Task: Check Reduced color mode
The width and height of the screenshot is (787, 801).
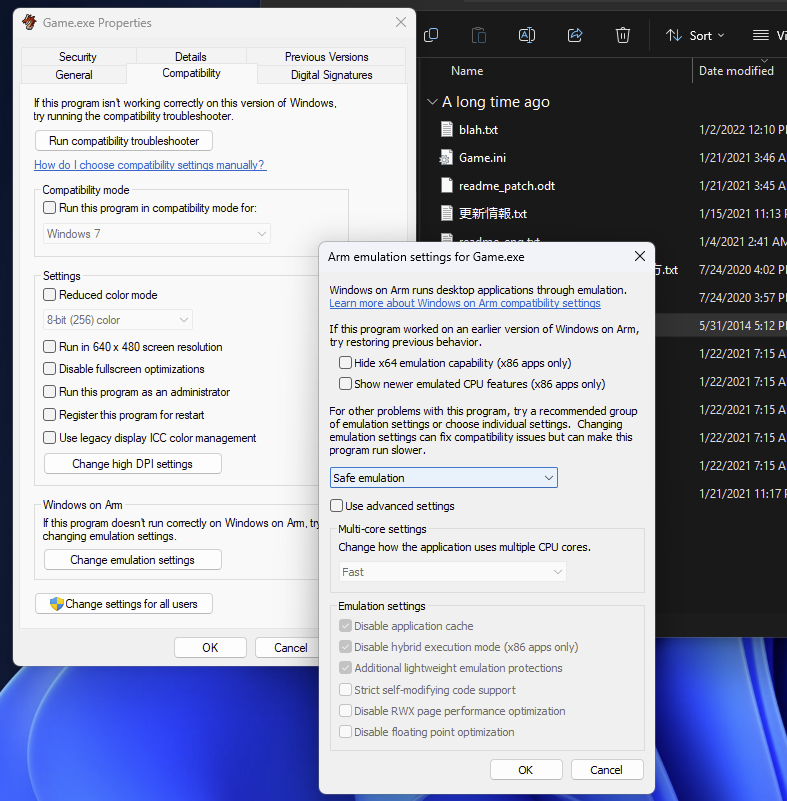Action: tap(50, 294)
